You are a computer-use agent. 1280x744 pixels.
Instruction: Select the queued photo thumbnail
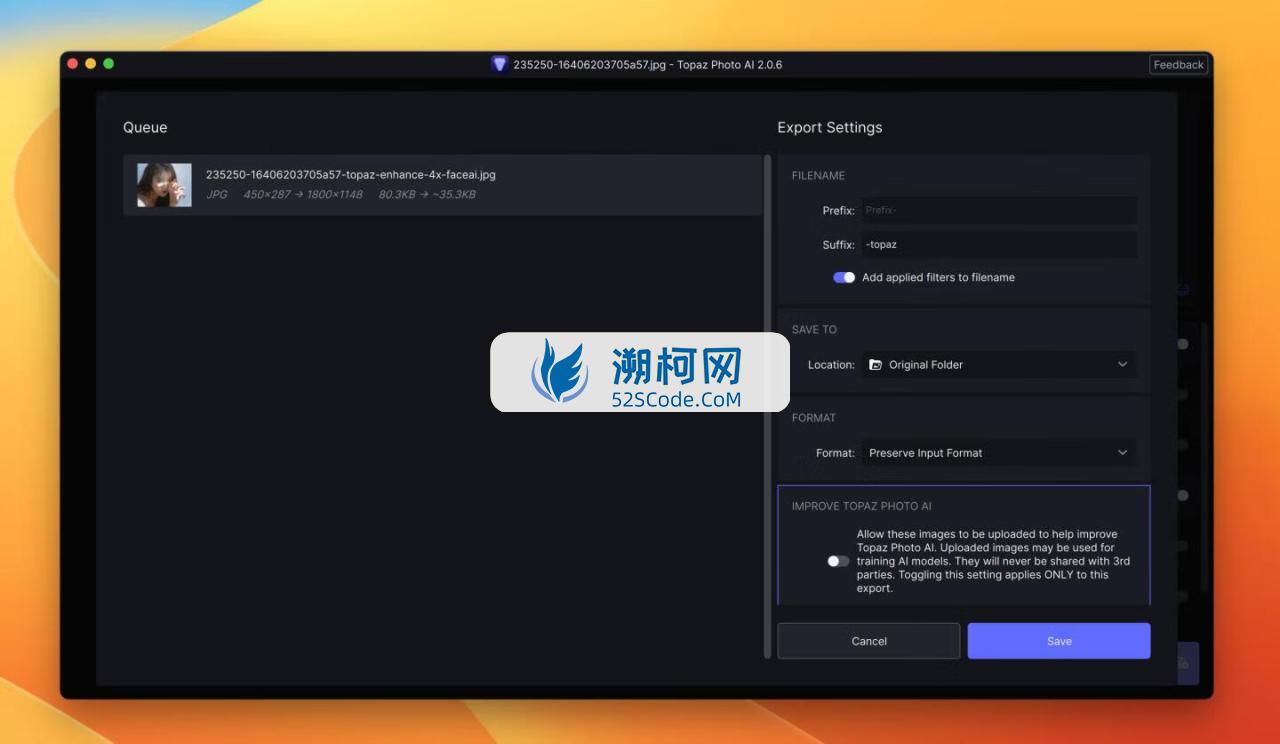point(164,185)
